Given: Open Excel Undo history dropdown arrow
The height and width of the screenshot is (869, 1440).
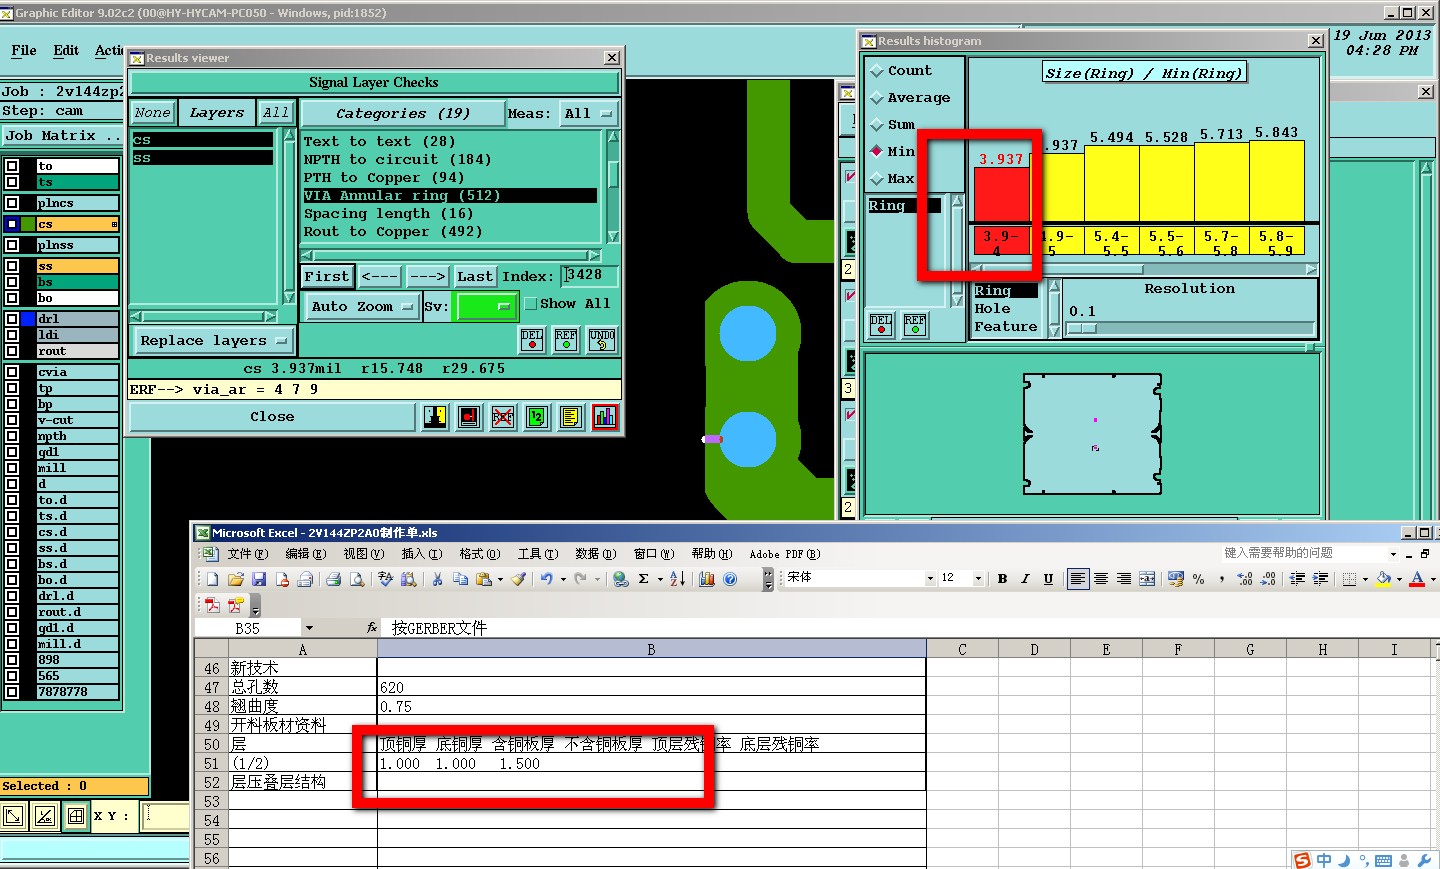Looking at the screenshot, I should [x=563, y=579].
